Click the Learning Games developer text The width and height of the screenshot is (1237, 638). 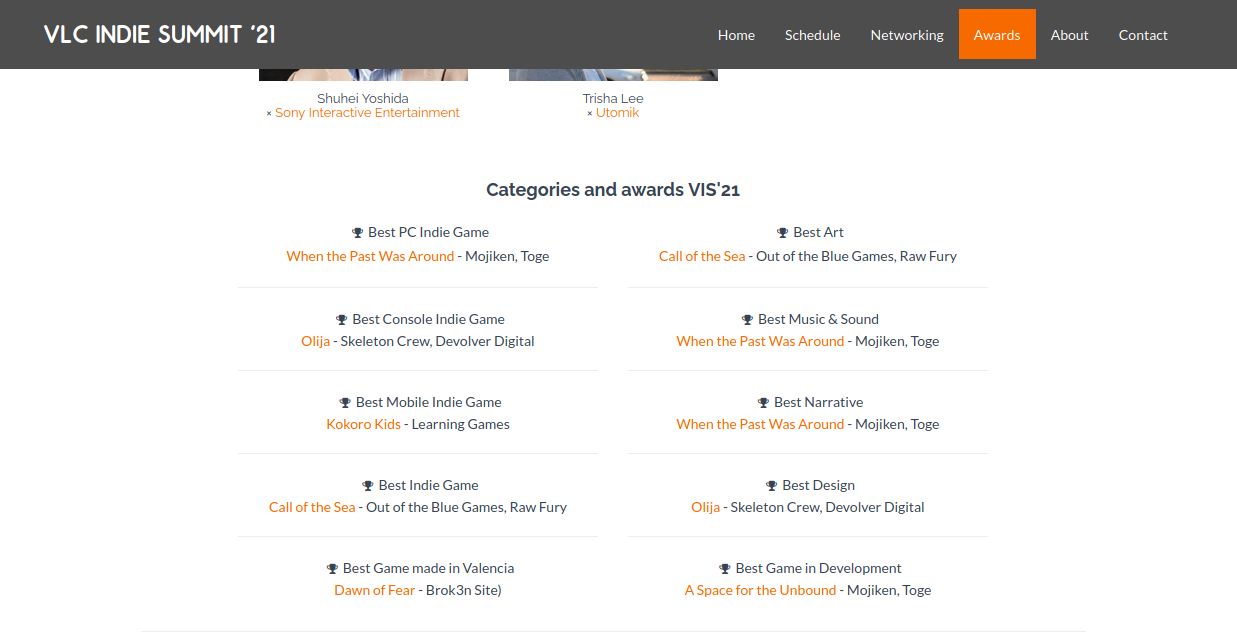point(460,424)
